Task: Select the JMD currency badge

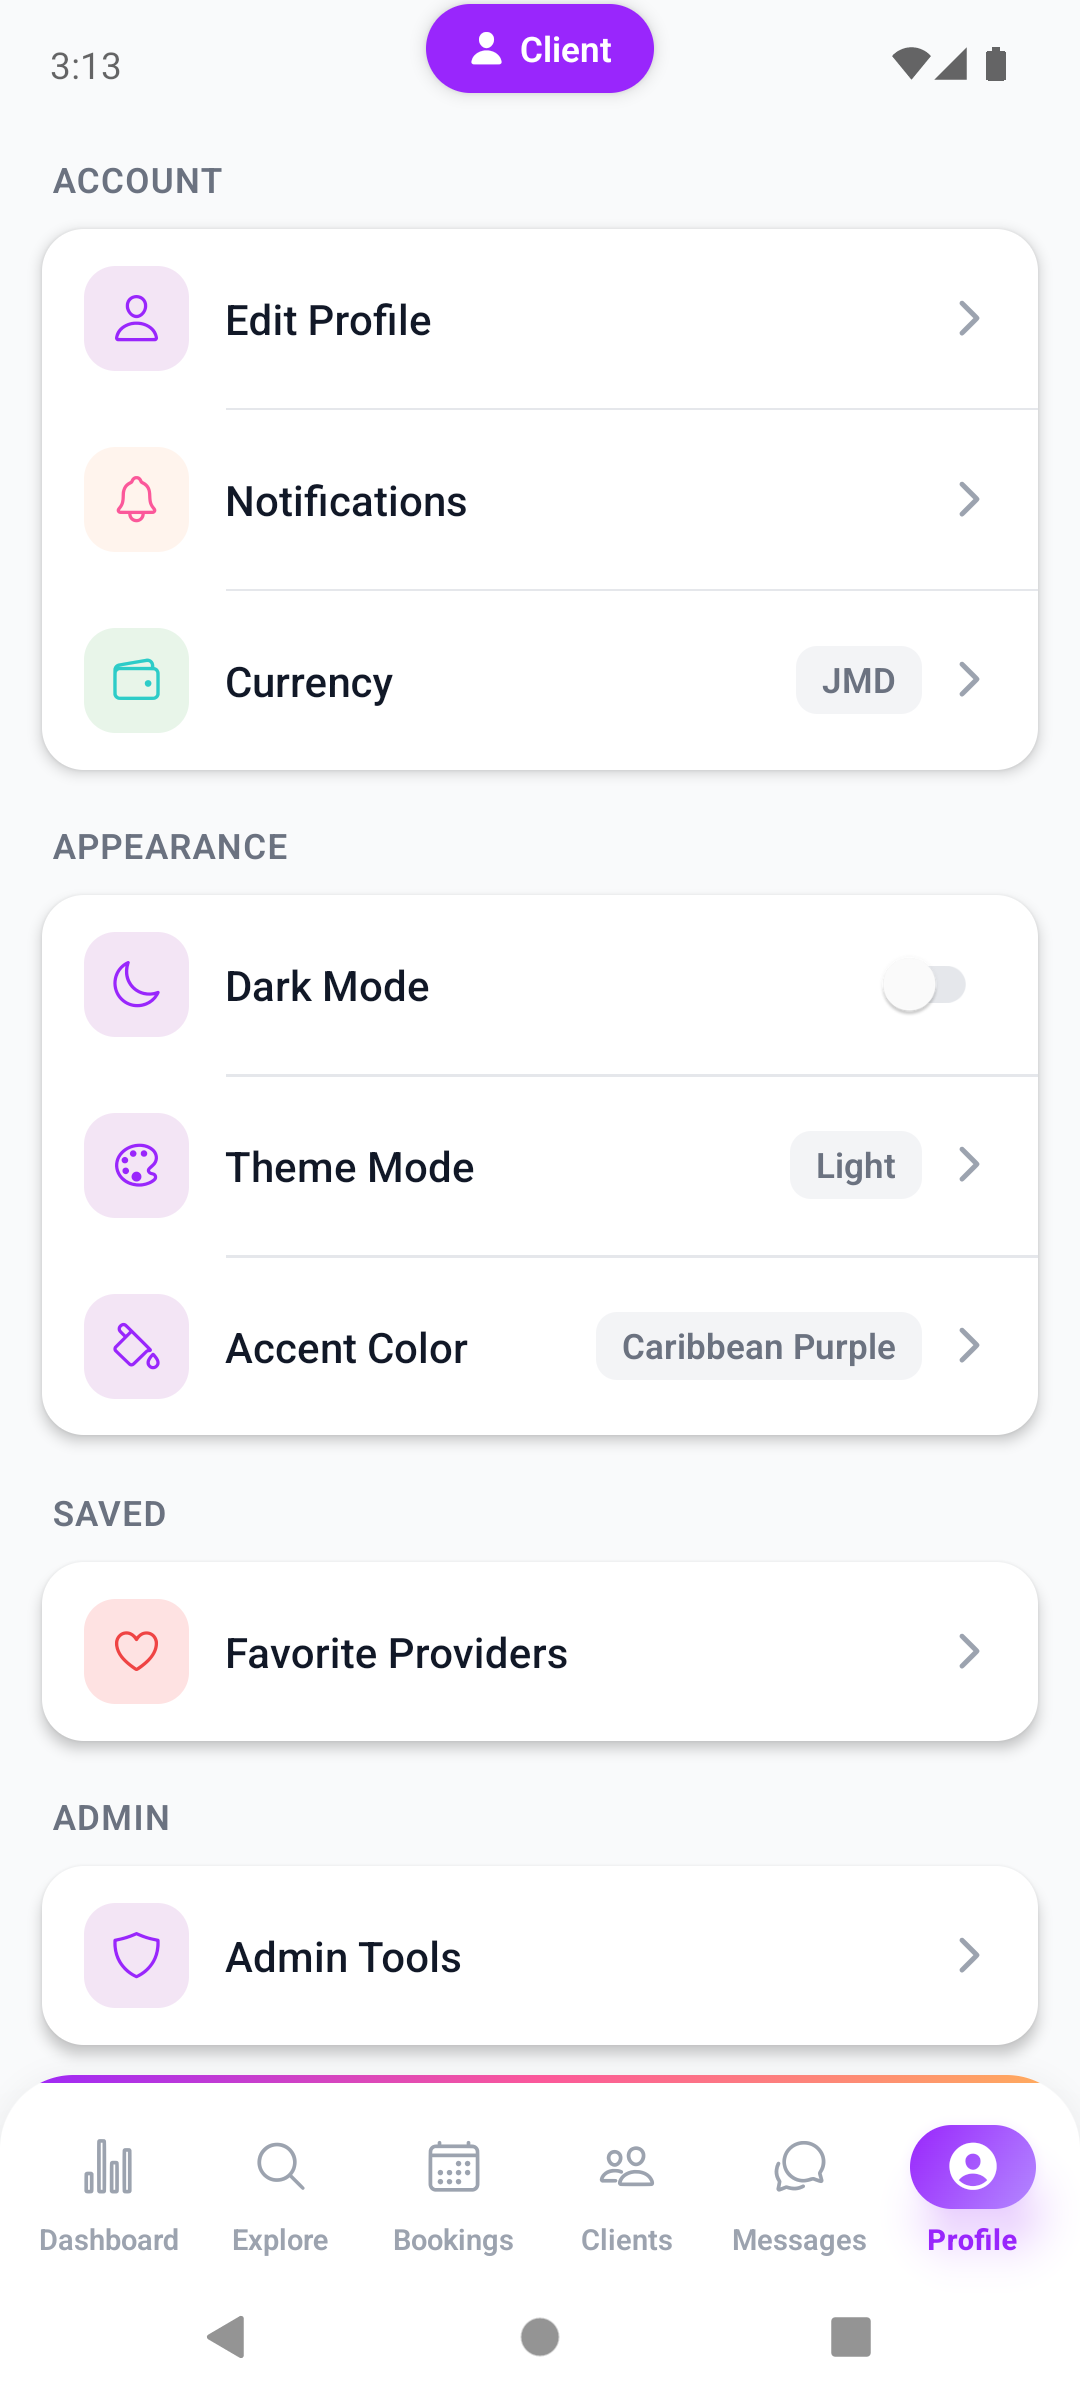Action: coord(858,681)
